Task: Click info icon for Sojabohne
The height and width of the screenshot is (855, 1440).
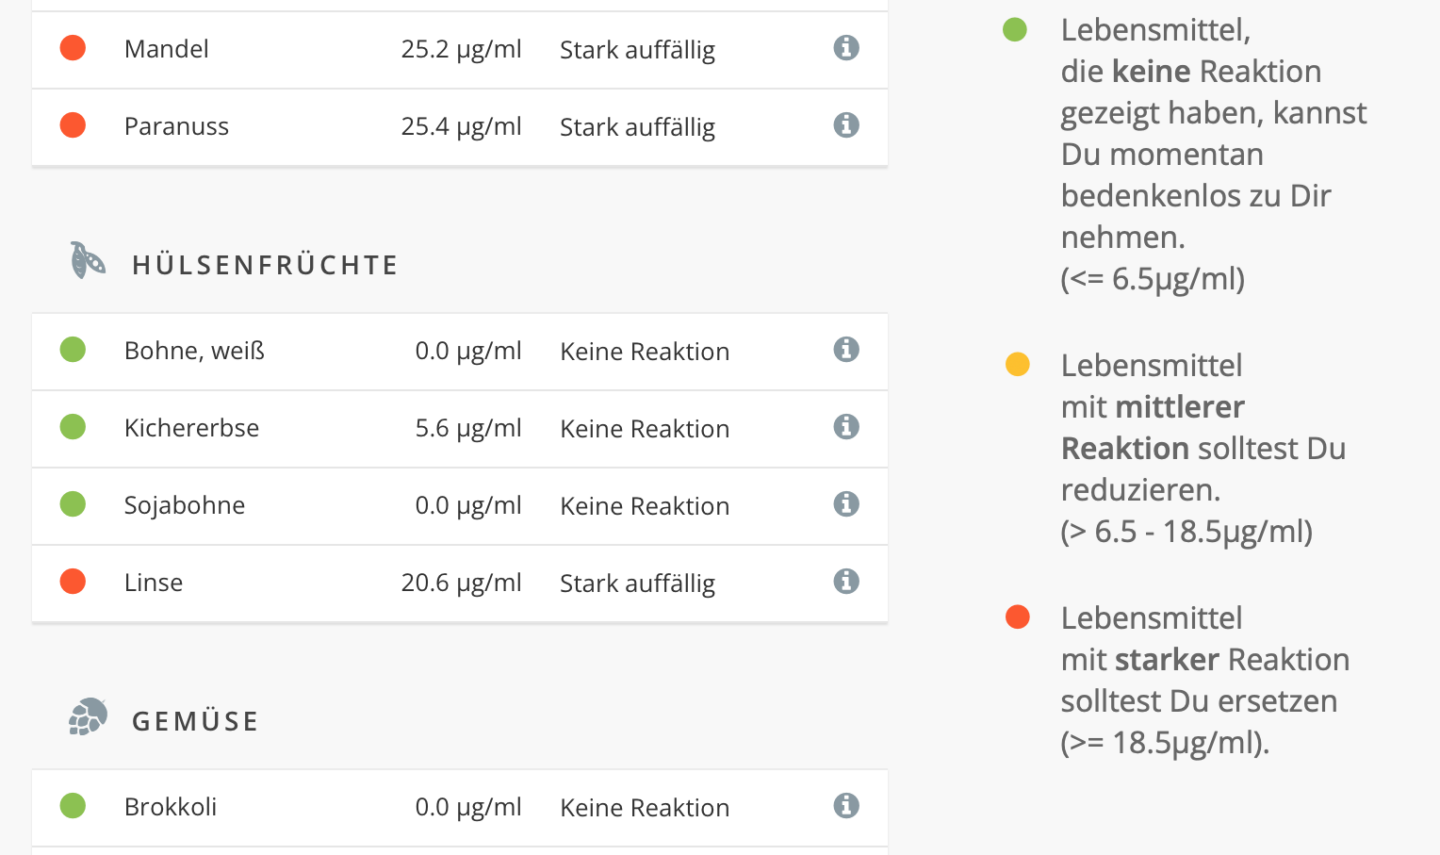Action: 846,504
